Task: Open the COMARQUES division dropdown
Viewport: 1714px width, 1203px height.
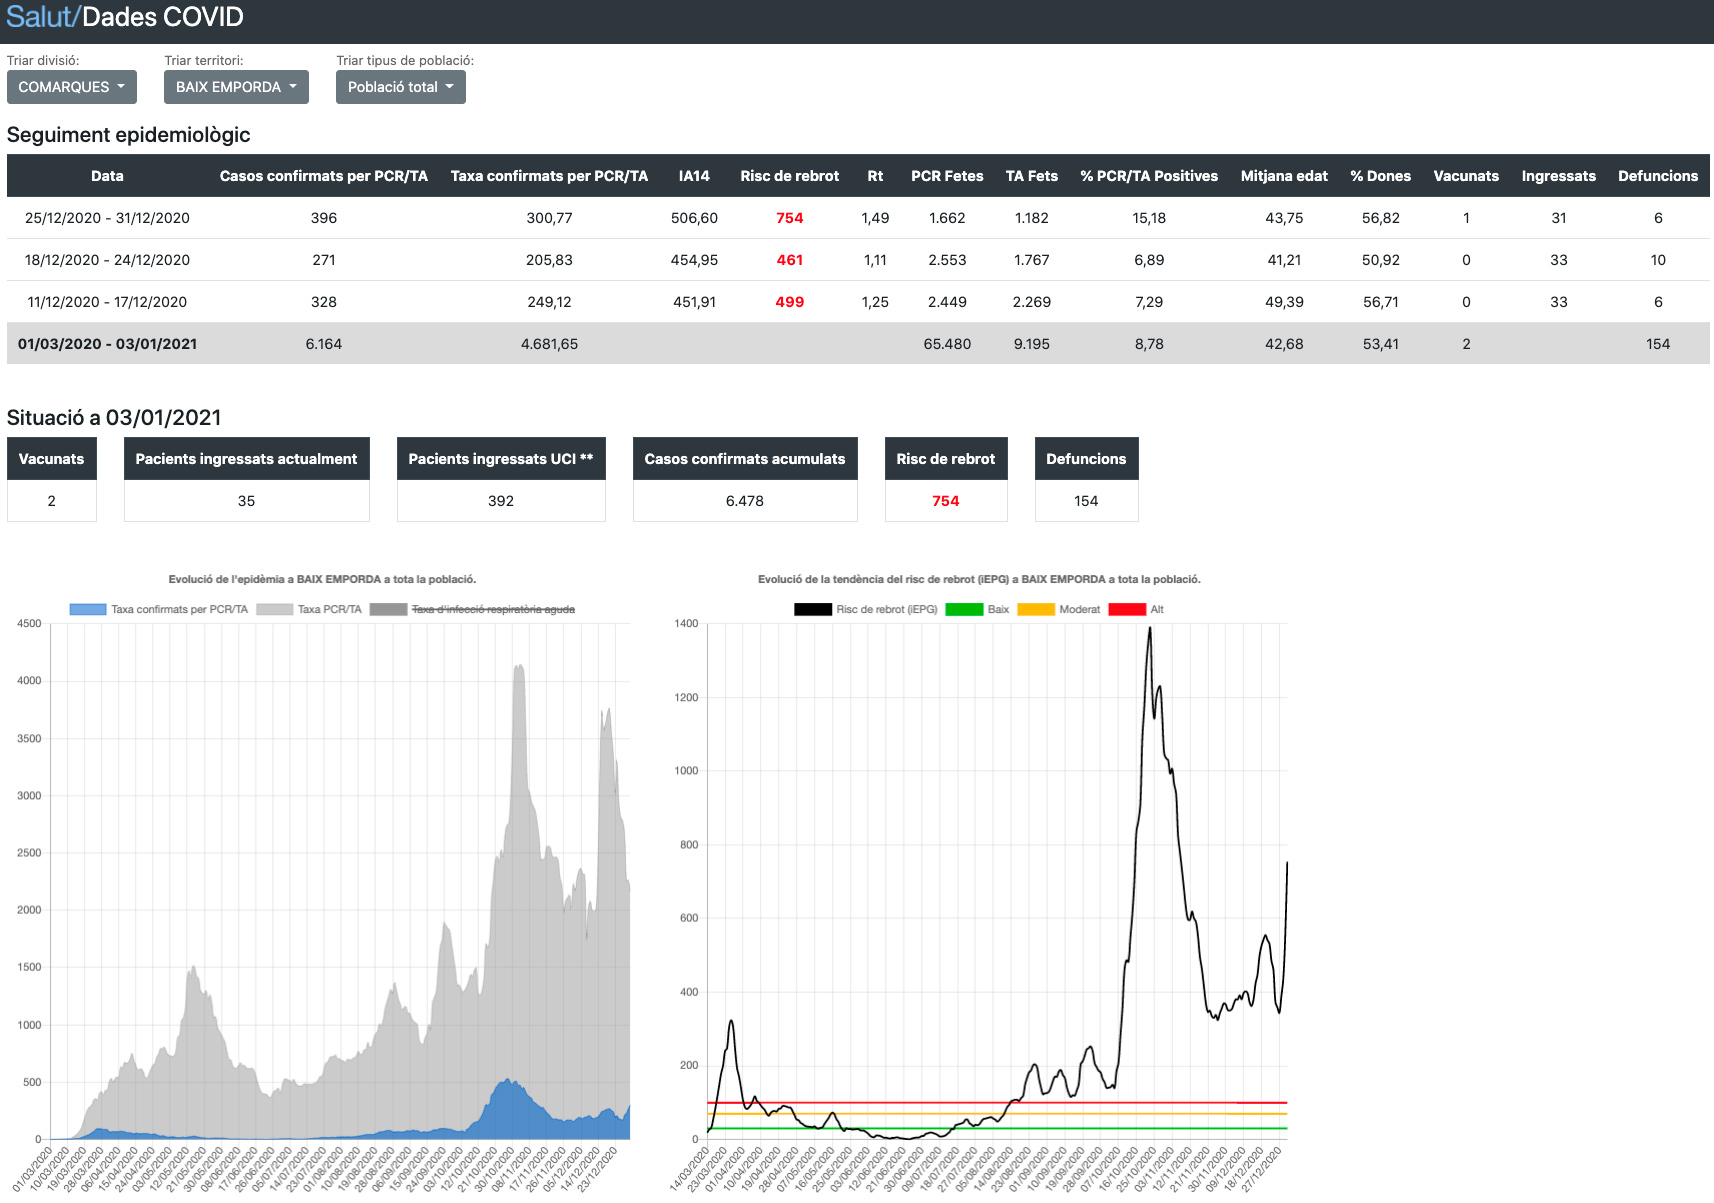Action: pos(71,87)
